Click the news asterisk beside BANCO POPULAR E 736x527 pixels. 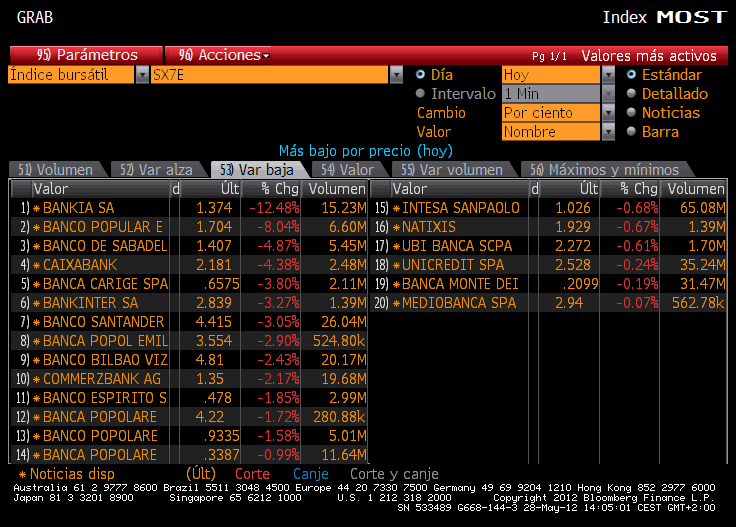pos(36,227)
